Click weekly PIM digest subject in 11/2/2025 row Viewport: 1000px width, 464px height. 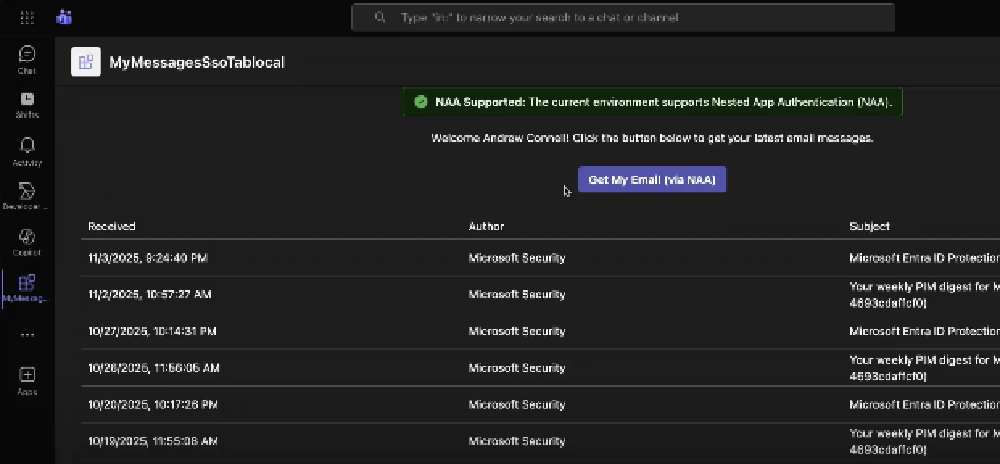924,294
